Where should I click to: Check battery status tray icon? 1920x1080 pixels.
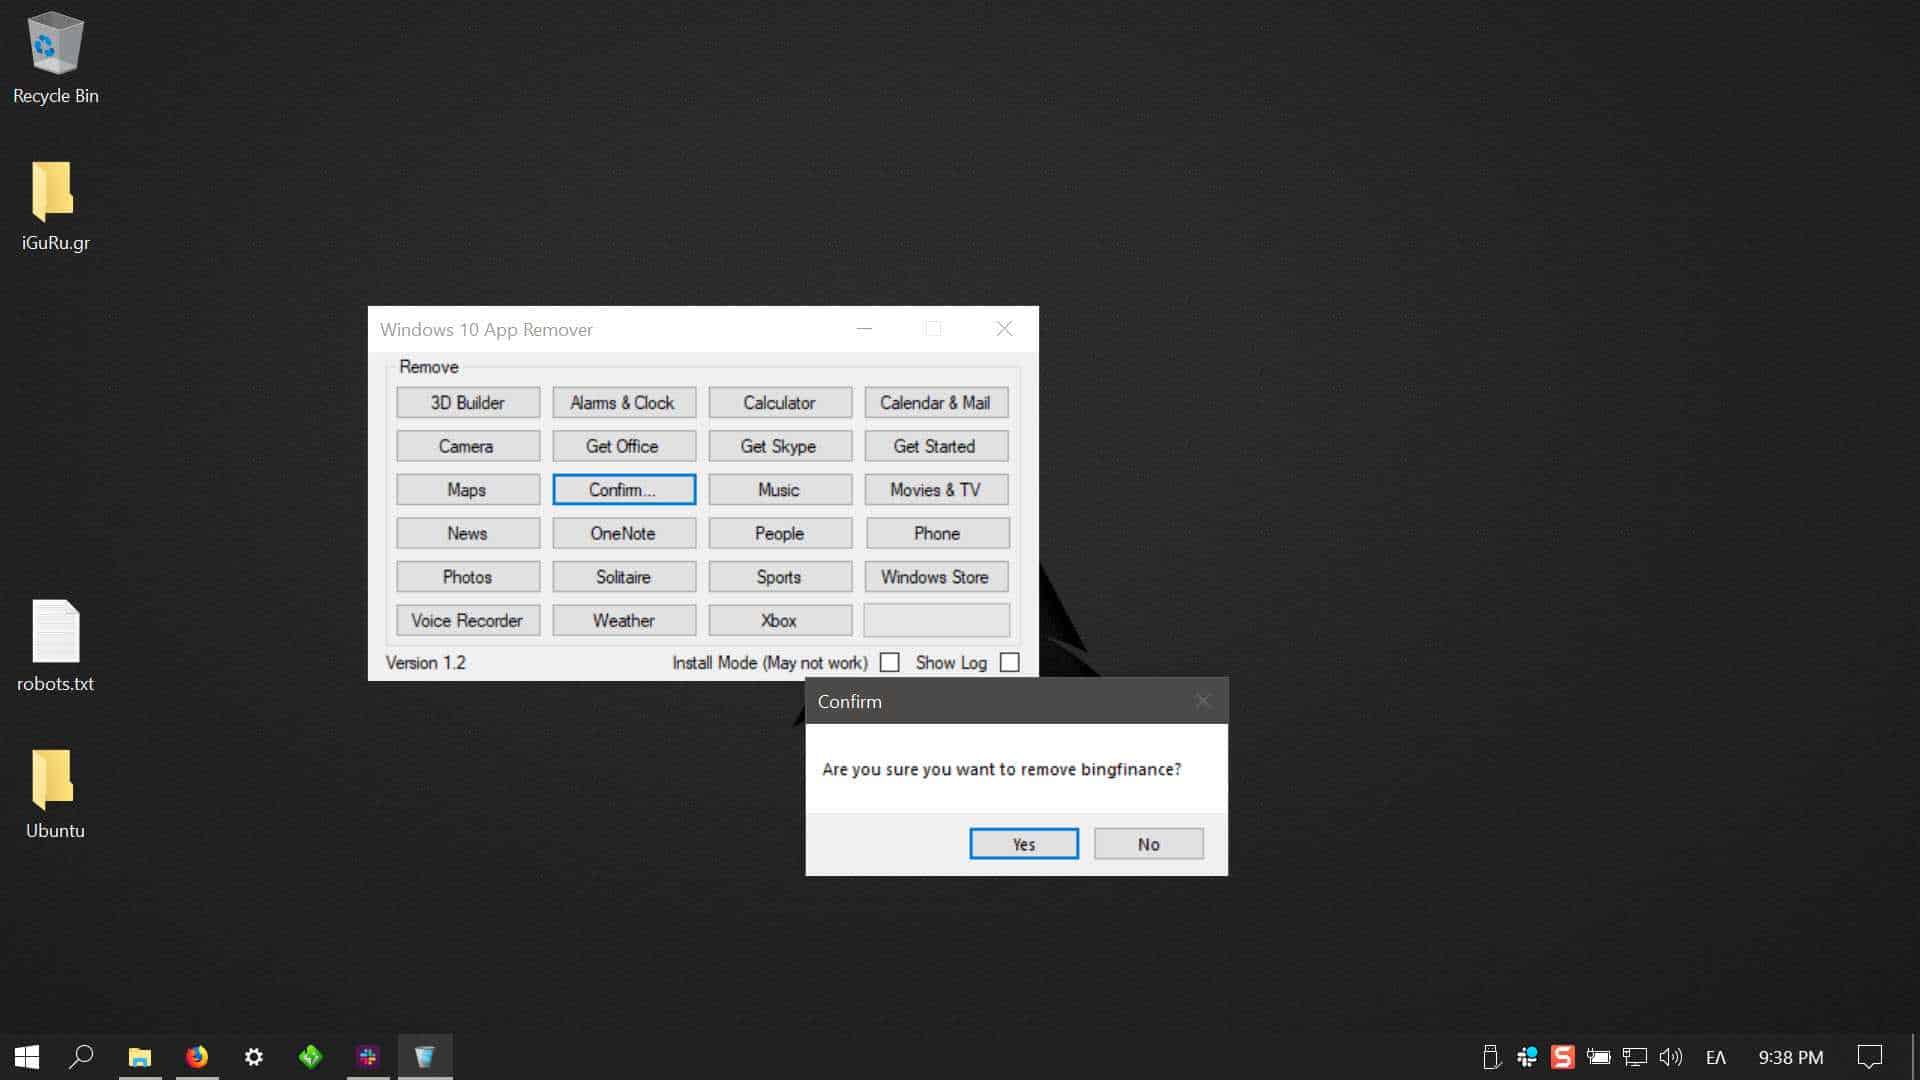coord(1598,1057)
